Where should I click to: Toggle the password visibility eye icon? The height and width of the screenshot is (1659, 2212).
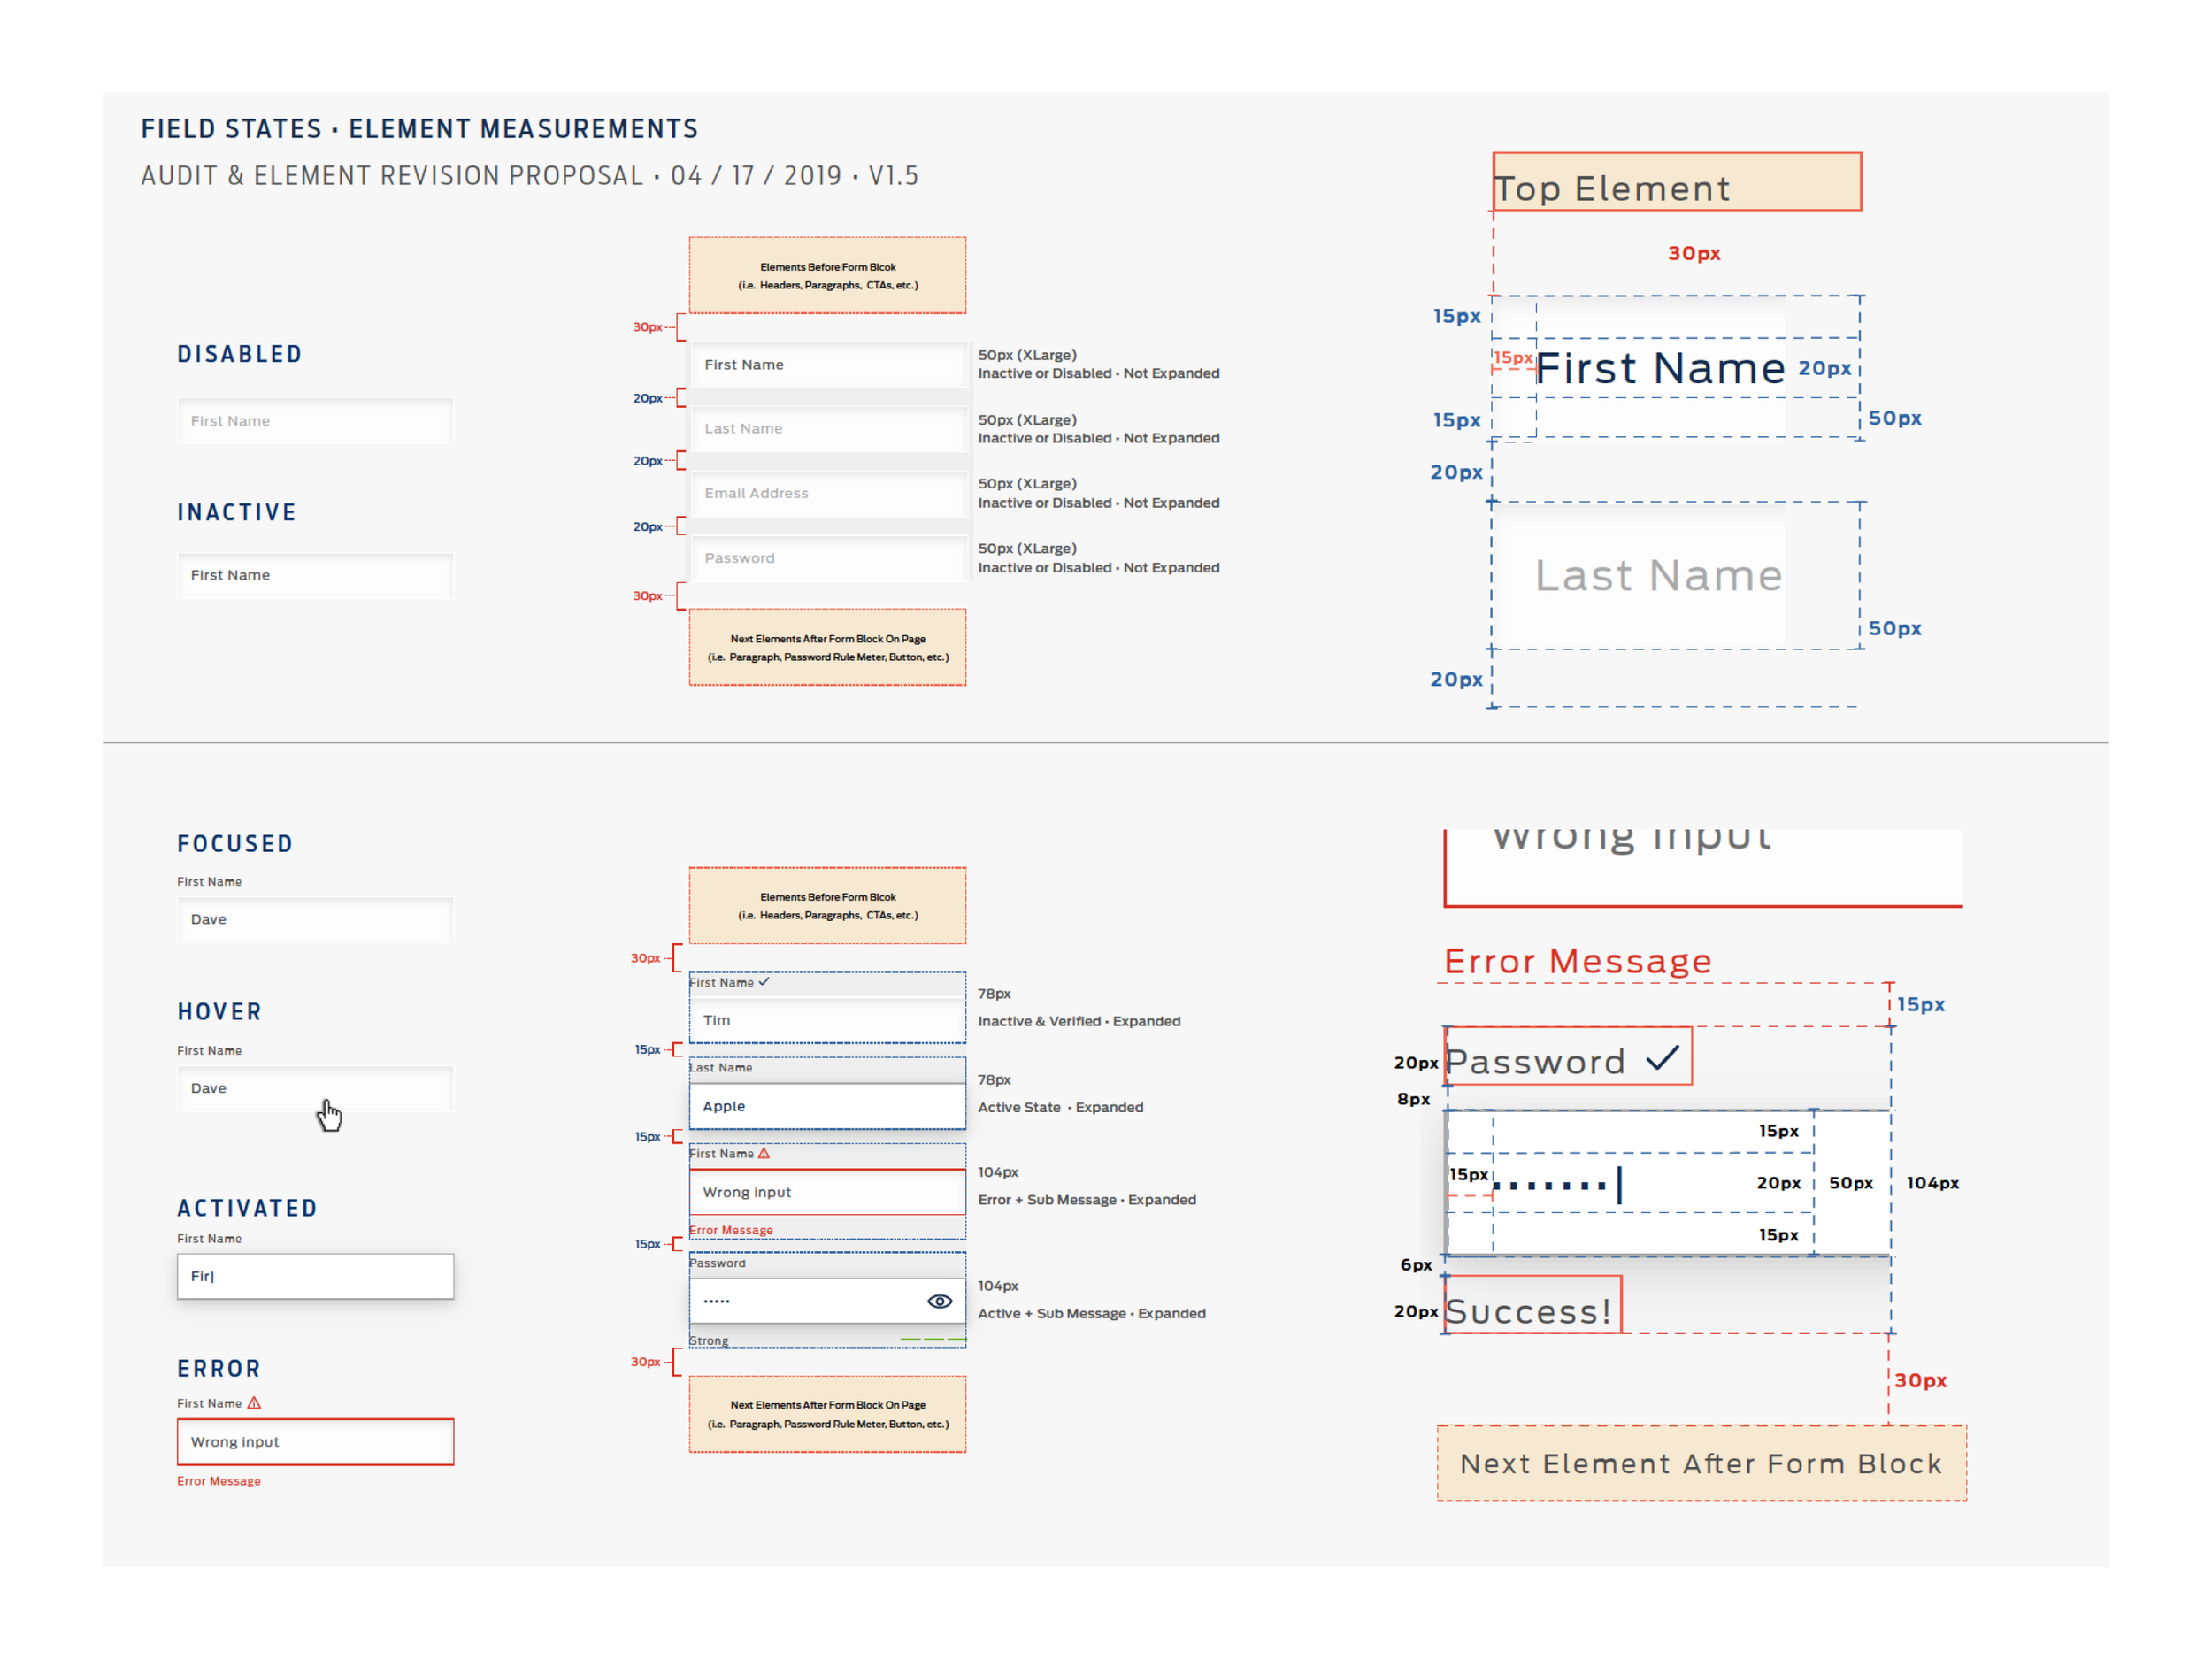point(939,1301)
